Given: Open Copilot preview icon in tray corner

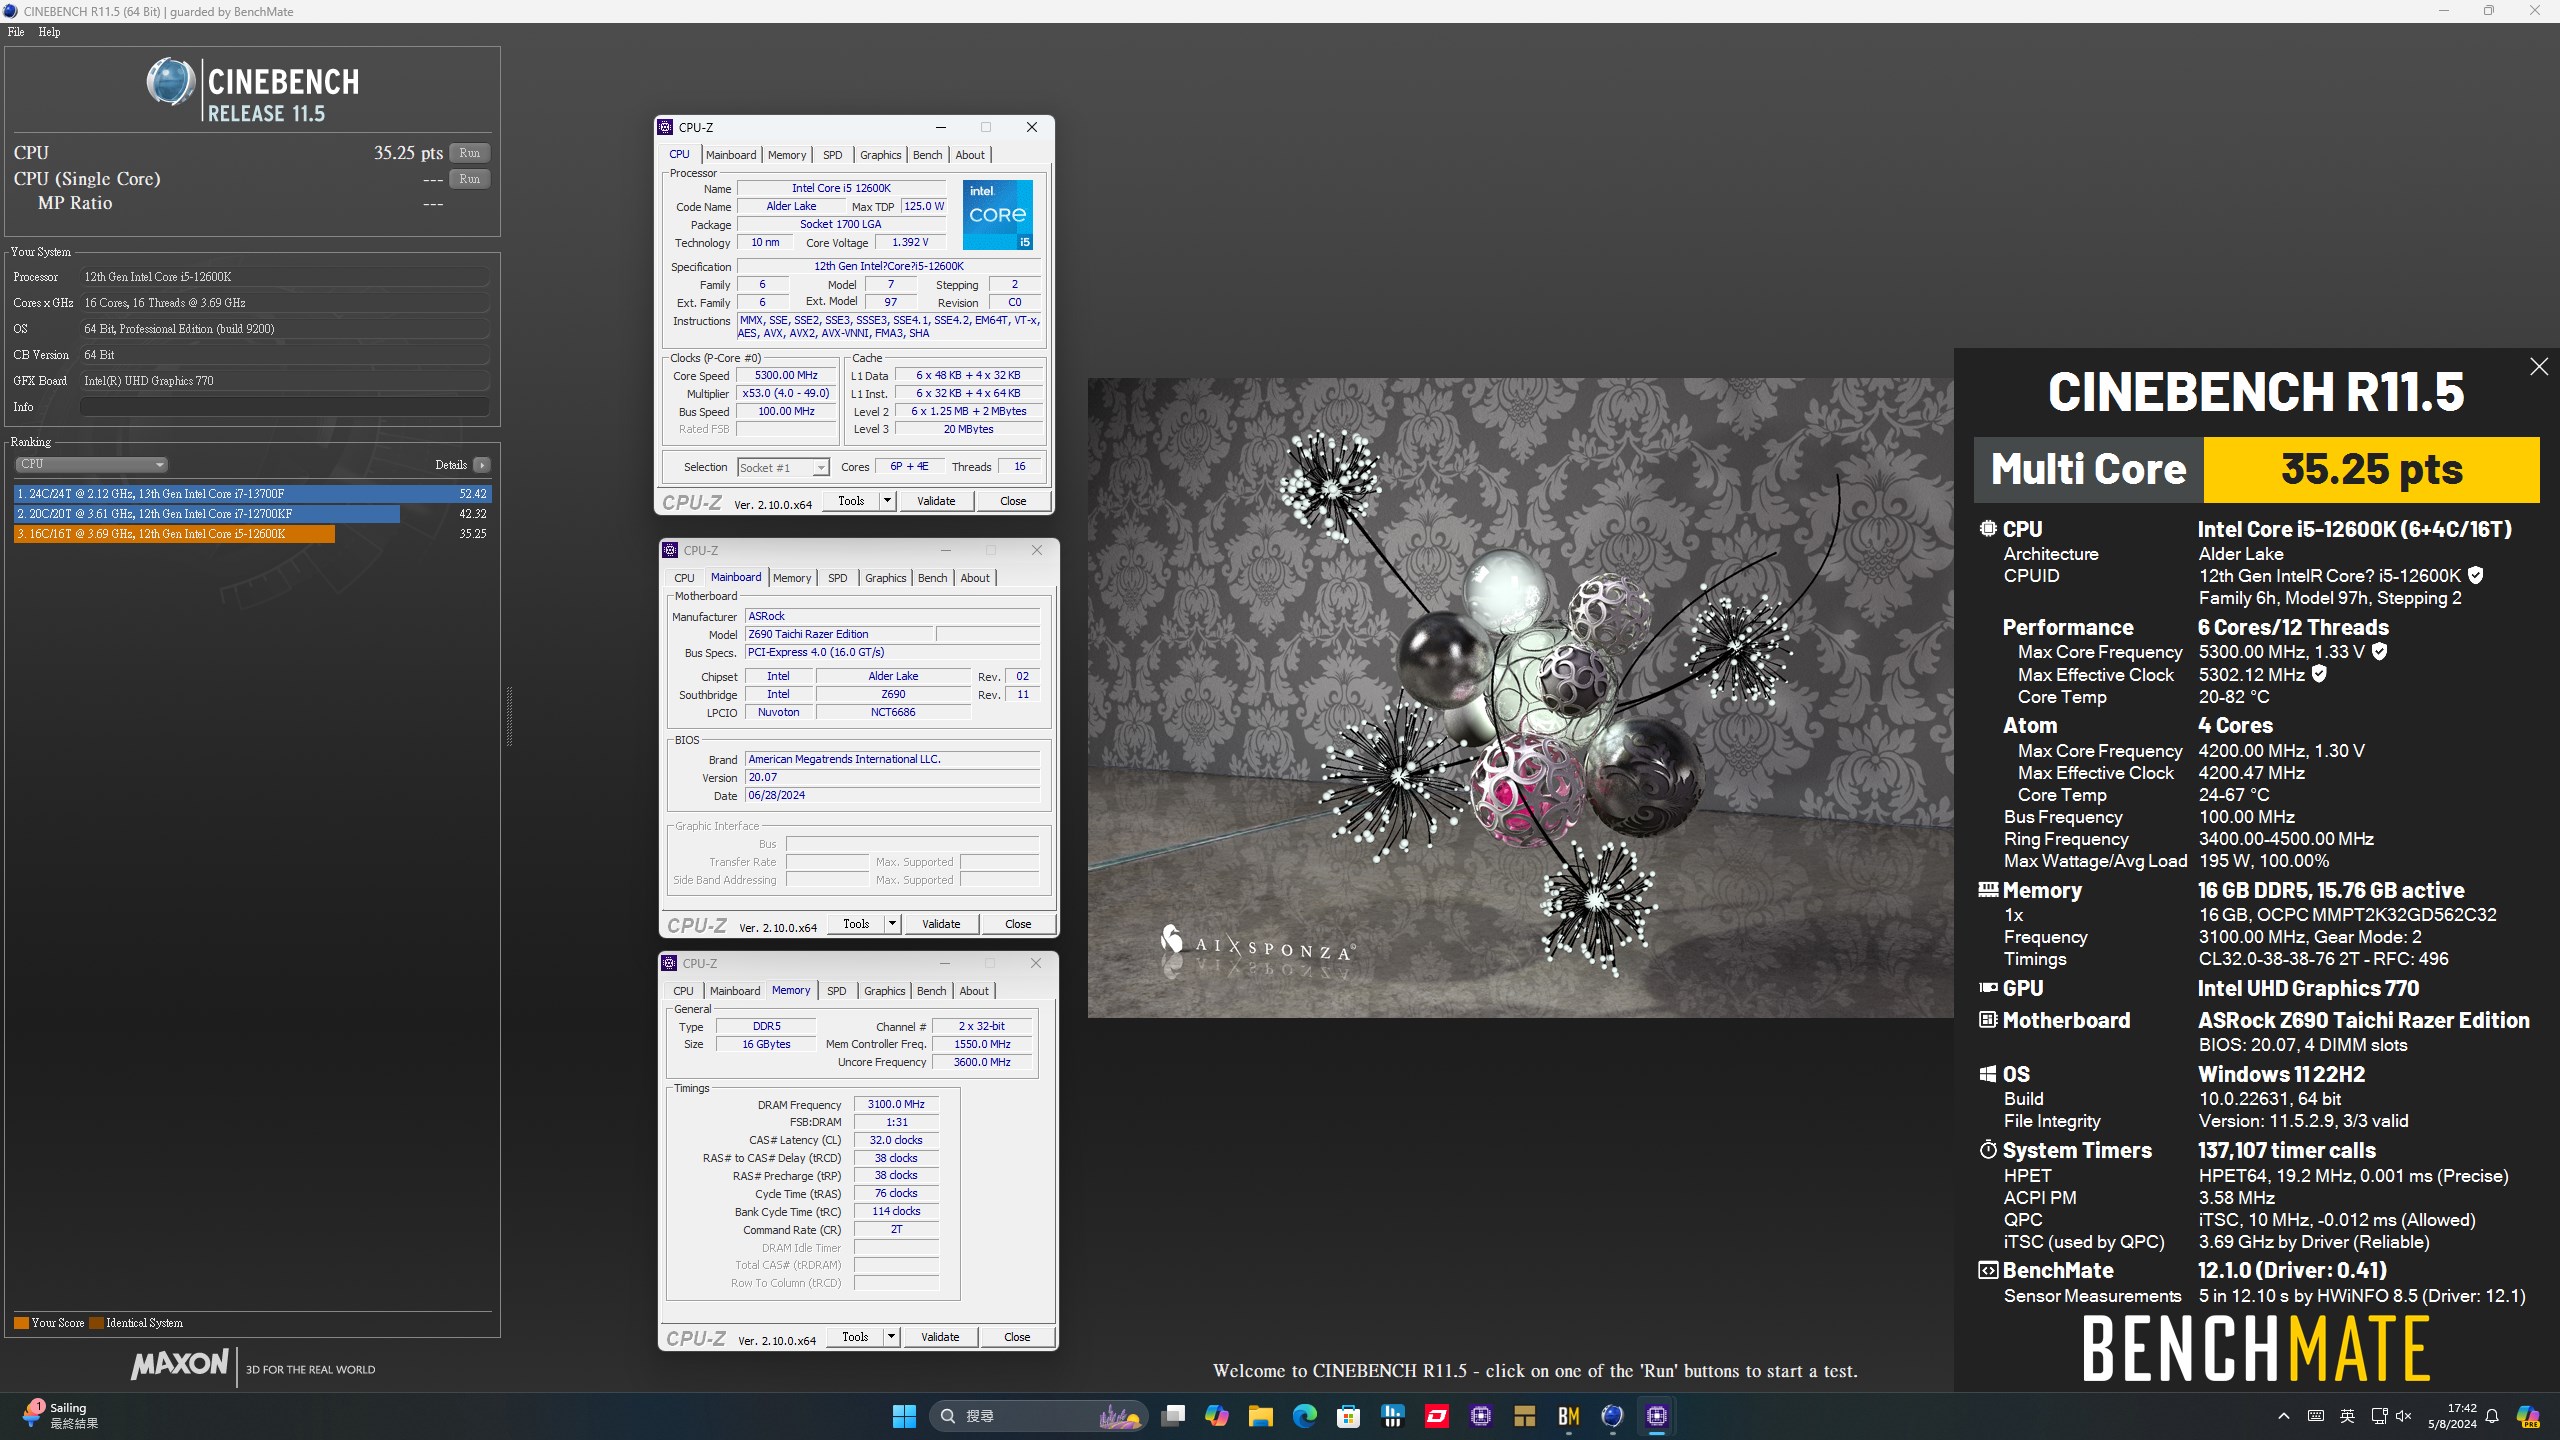Looking at the screenshot, I should [x=2528, y=1416].
